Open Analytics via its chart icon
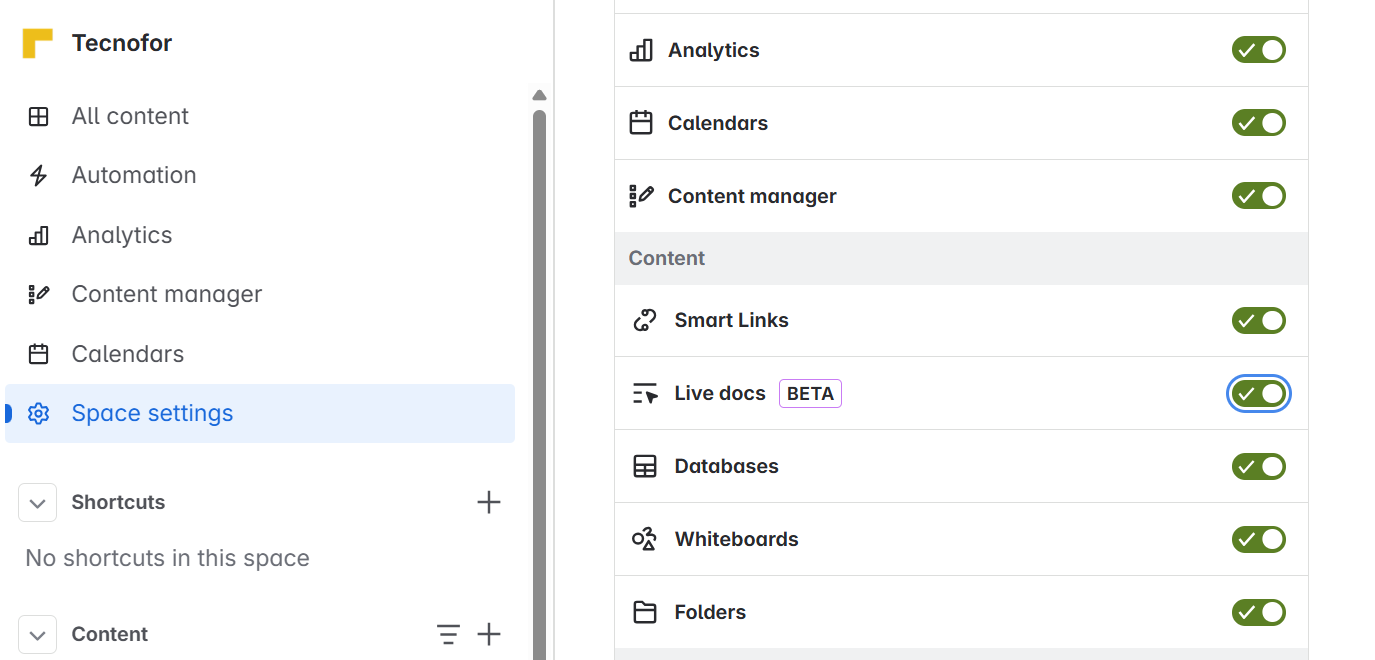1375x660 pixels. [x=39, y=234]
